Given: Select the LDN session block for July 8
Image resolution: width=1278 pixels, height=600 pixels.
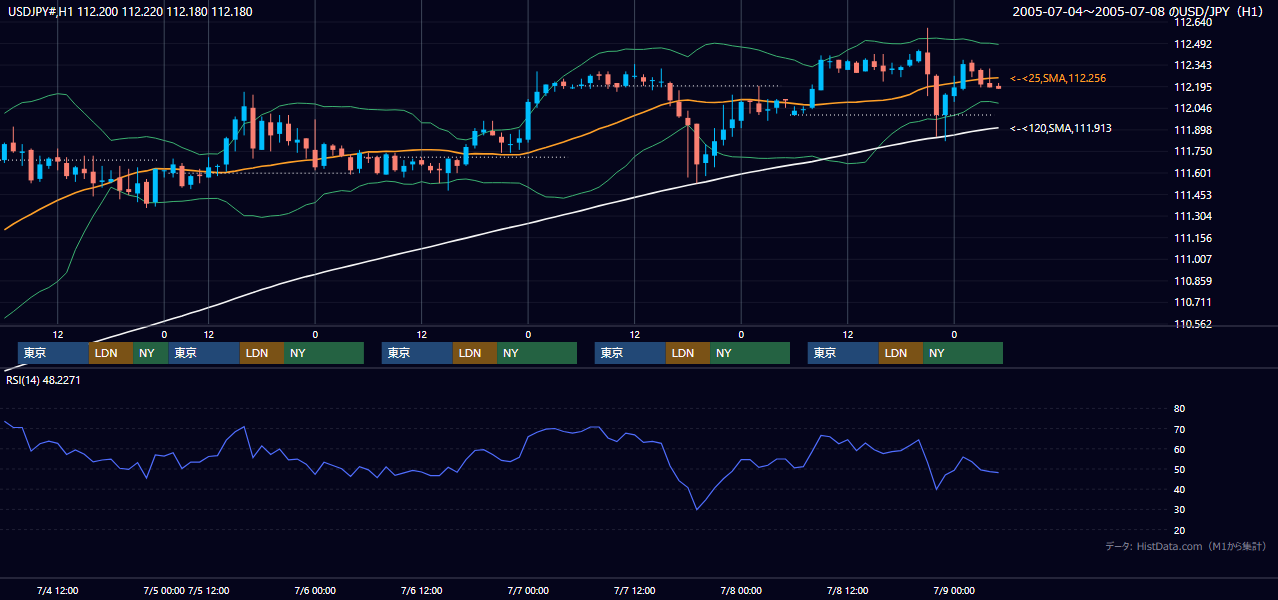Looking at the screenshot, I should 901,353.
